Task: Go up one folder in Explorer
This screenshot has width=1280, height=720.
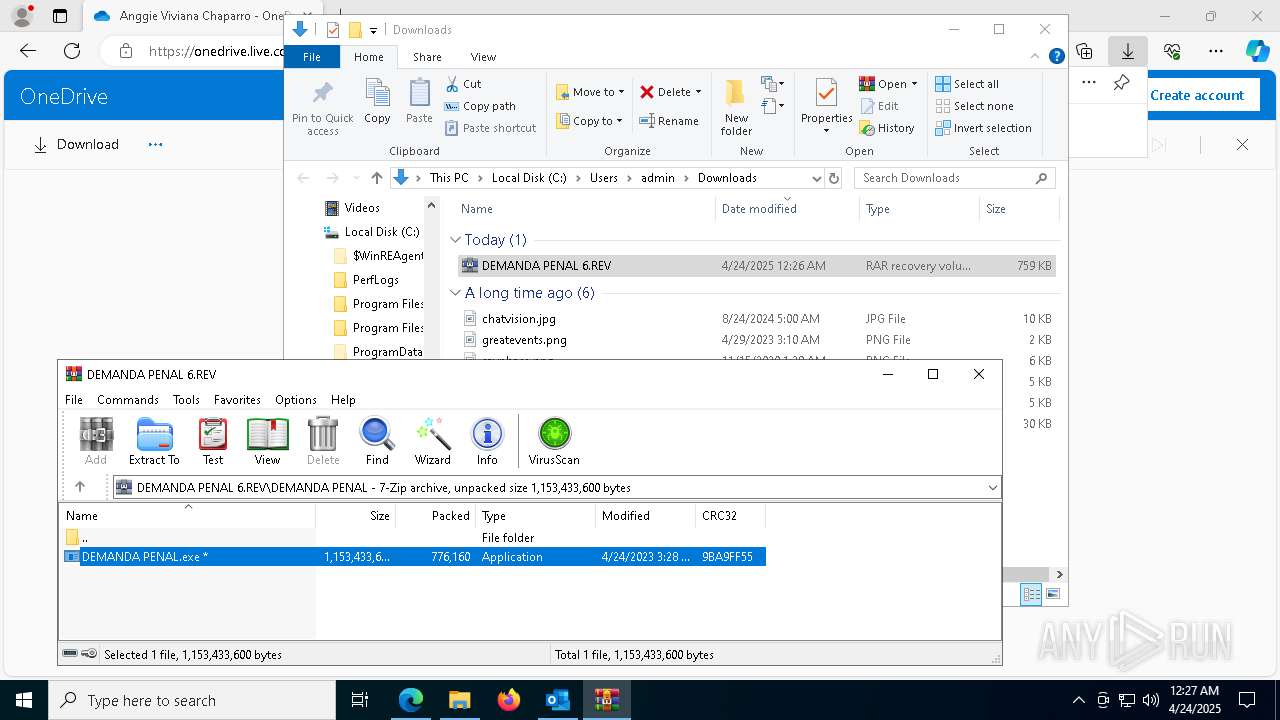Action: (x=376, y=178)
